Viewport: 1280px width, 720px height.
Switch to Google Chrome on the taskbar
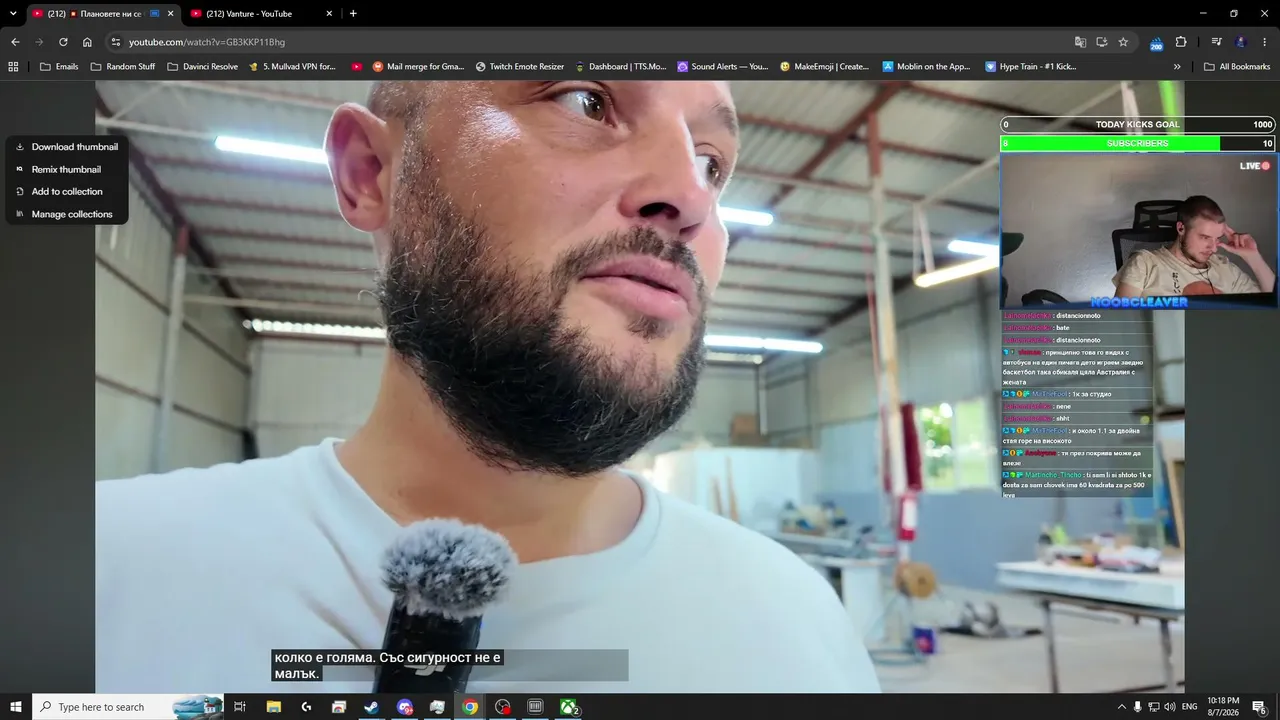pos(470,707)
